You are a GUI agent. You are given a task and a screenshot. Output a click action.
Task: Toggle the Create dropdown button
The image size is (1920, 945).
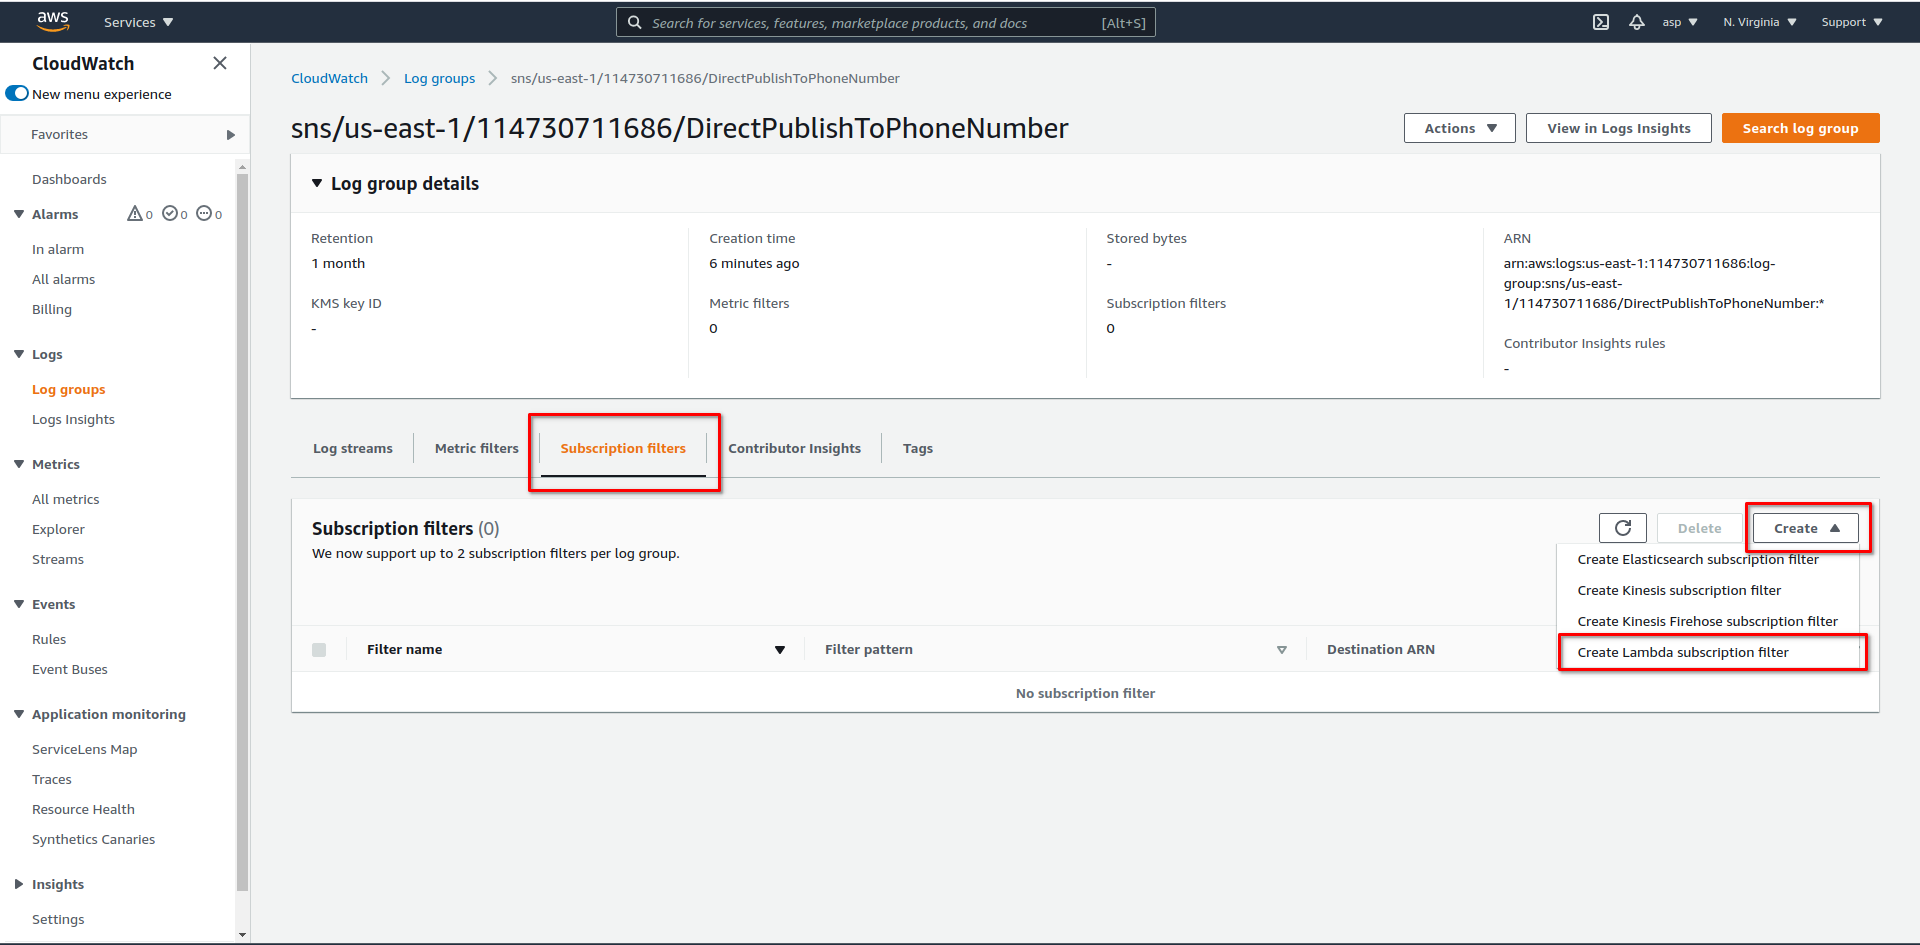[1806, 528]
